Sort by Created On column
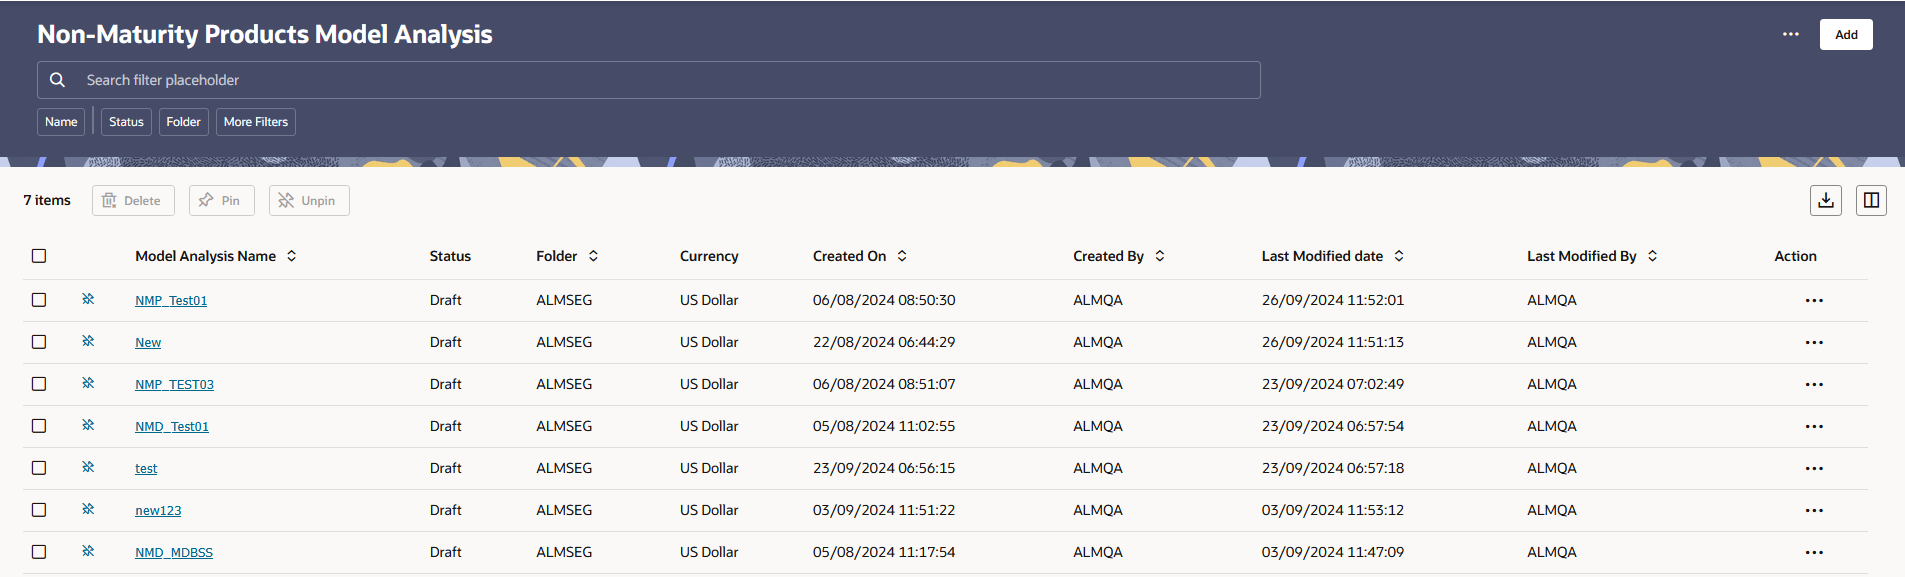Image resolution: width=1905 pixels, height=577 pixels. click(902, 256)
